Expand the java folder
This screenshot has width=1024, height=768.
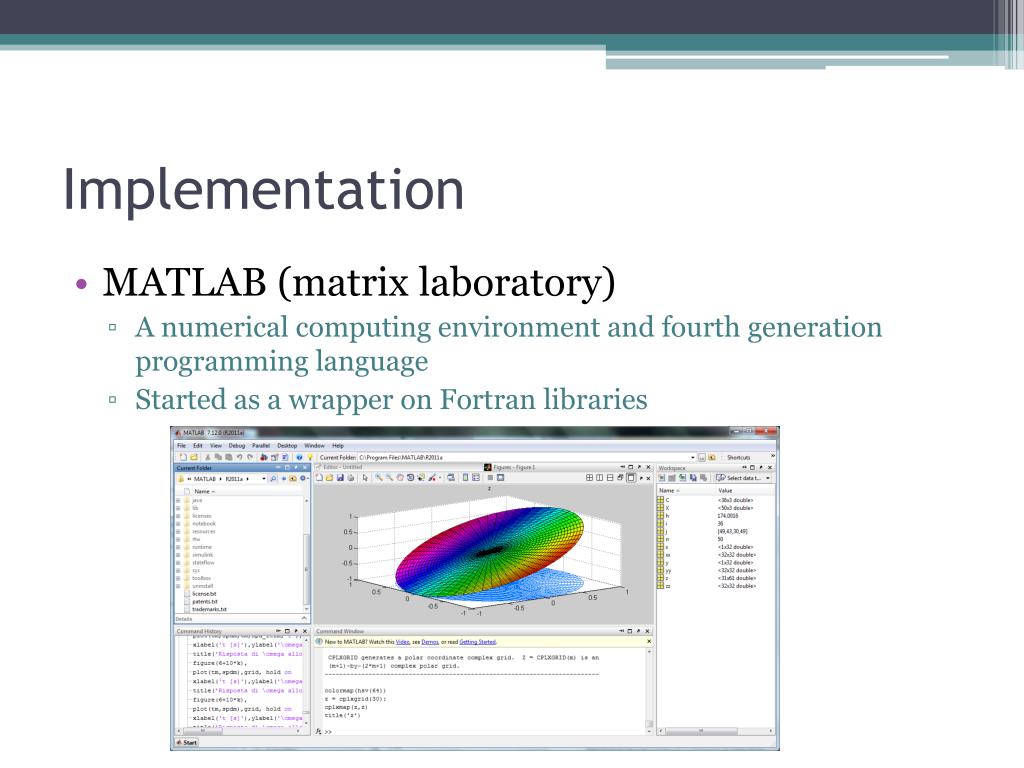point(178,500)
